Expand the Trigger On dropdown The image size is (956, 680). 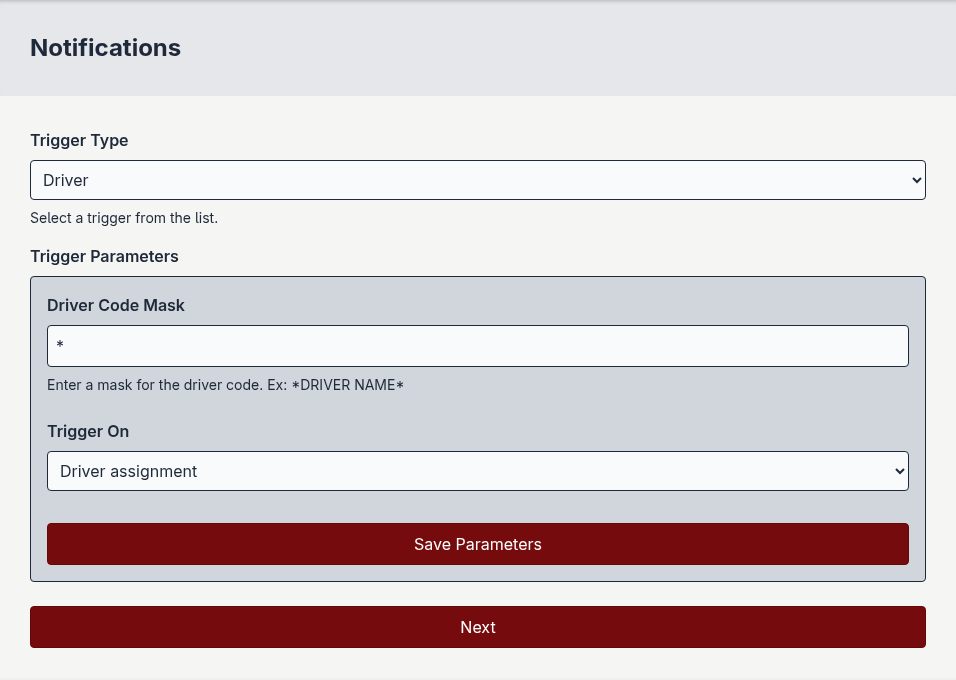tap(477, 471)
